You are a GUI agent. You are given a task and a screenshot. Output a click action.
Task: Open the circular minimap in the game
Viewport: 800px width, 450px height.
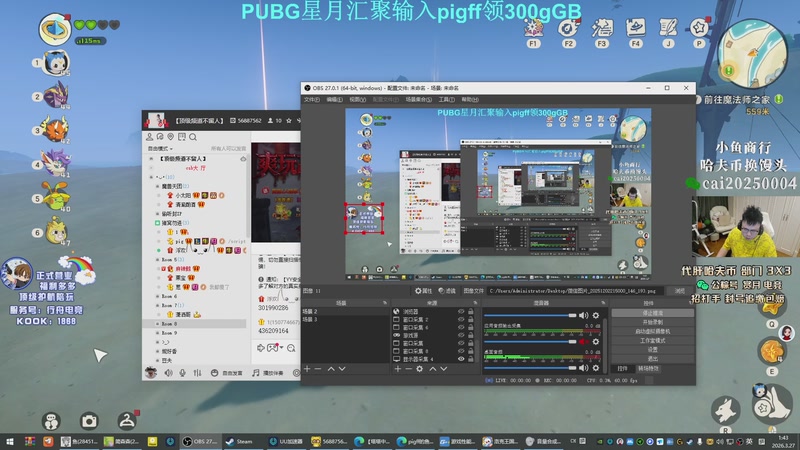pos(752,54)
